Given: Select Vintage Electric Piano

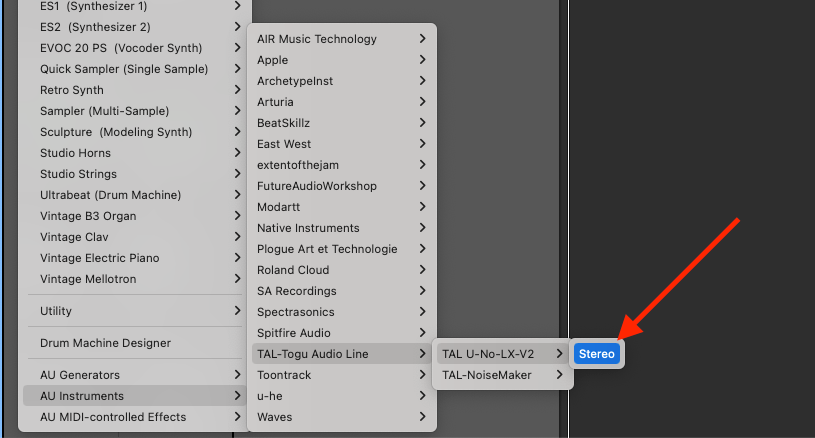Looking at the screenshot, I should [x=135, y=258].
